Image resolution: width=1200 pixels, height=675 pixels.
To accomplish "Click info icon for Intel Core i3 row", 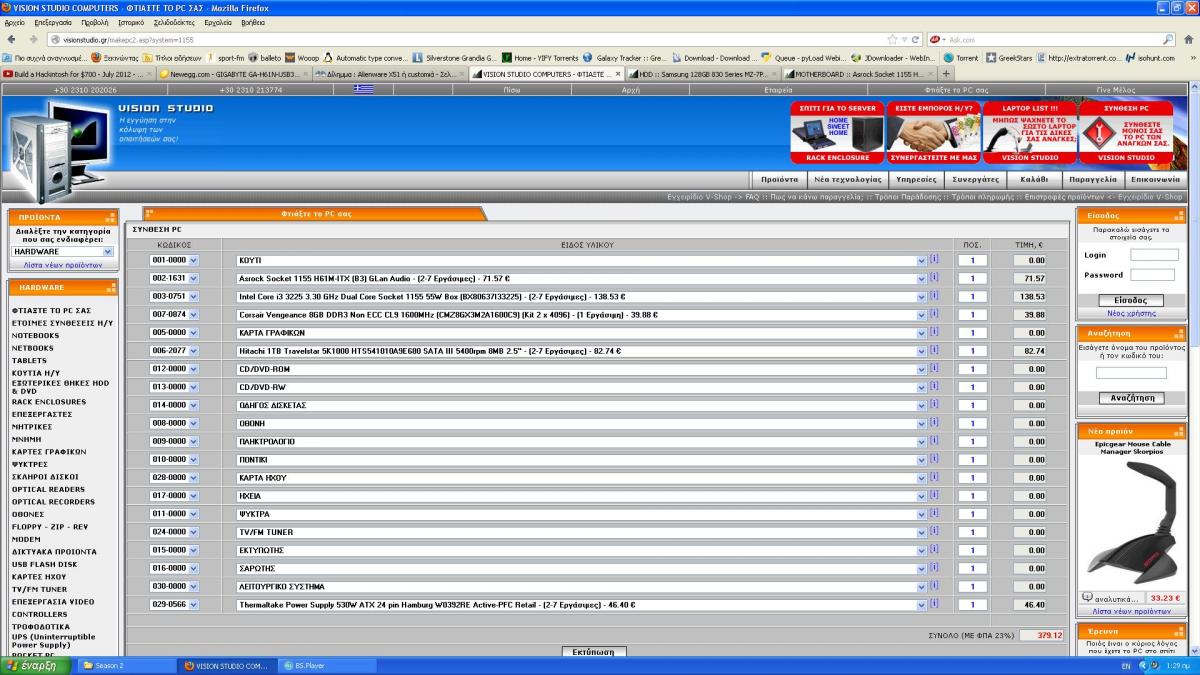I will tap(934, 296).
